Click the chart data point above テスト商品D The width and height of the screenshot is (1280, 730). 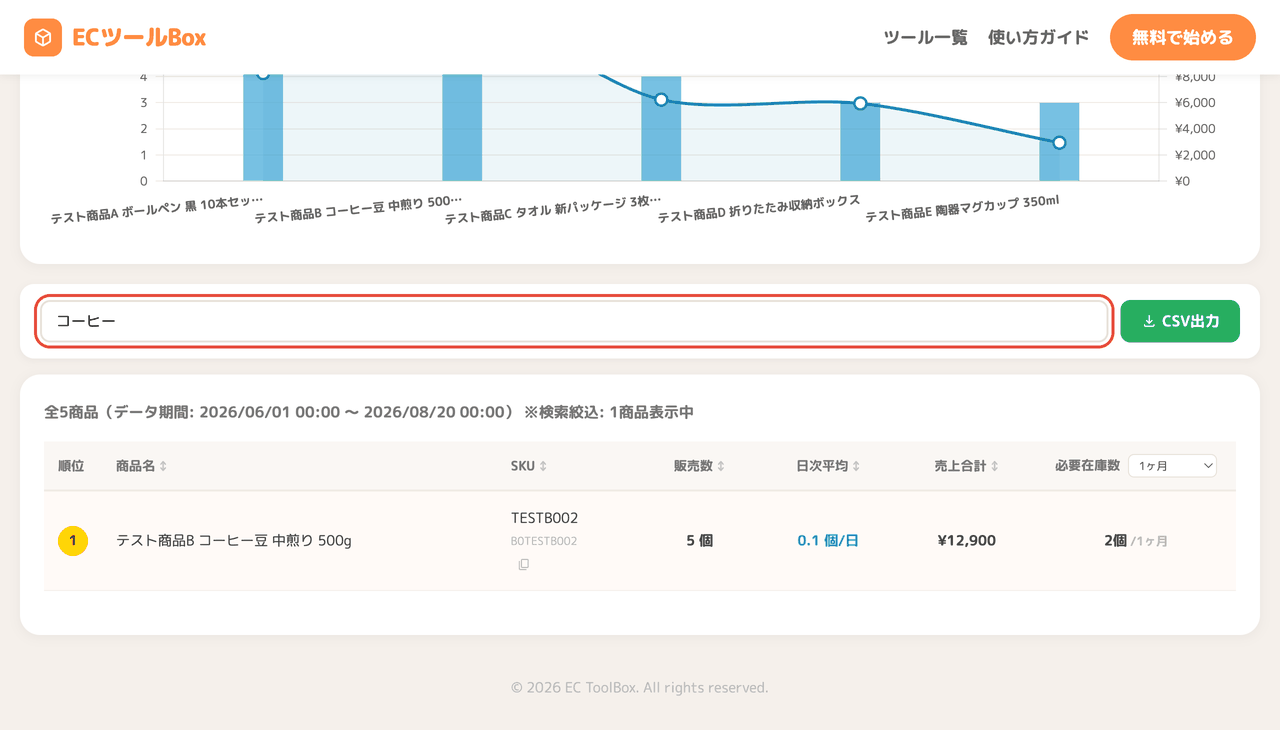point(860,103)
